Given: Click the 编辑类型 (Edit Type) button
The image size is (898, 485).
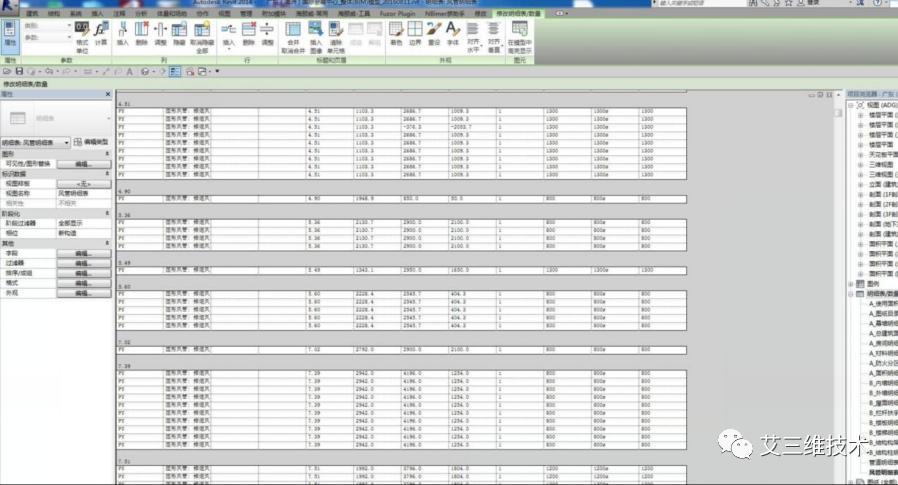Looking at the screenshot, I should [x=98, y=143].
